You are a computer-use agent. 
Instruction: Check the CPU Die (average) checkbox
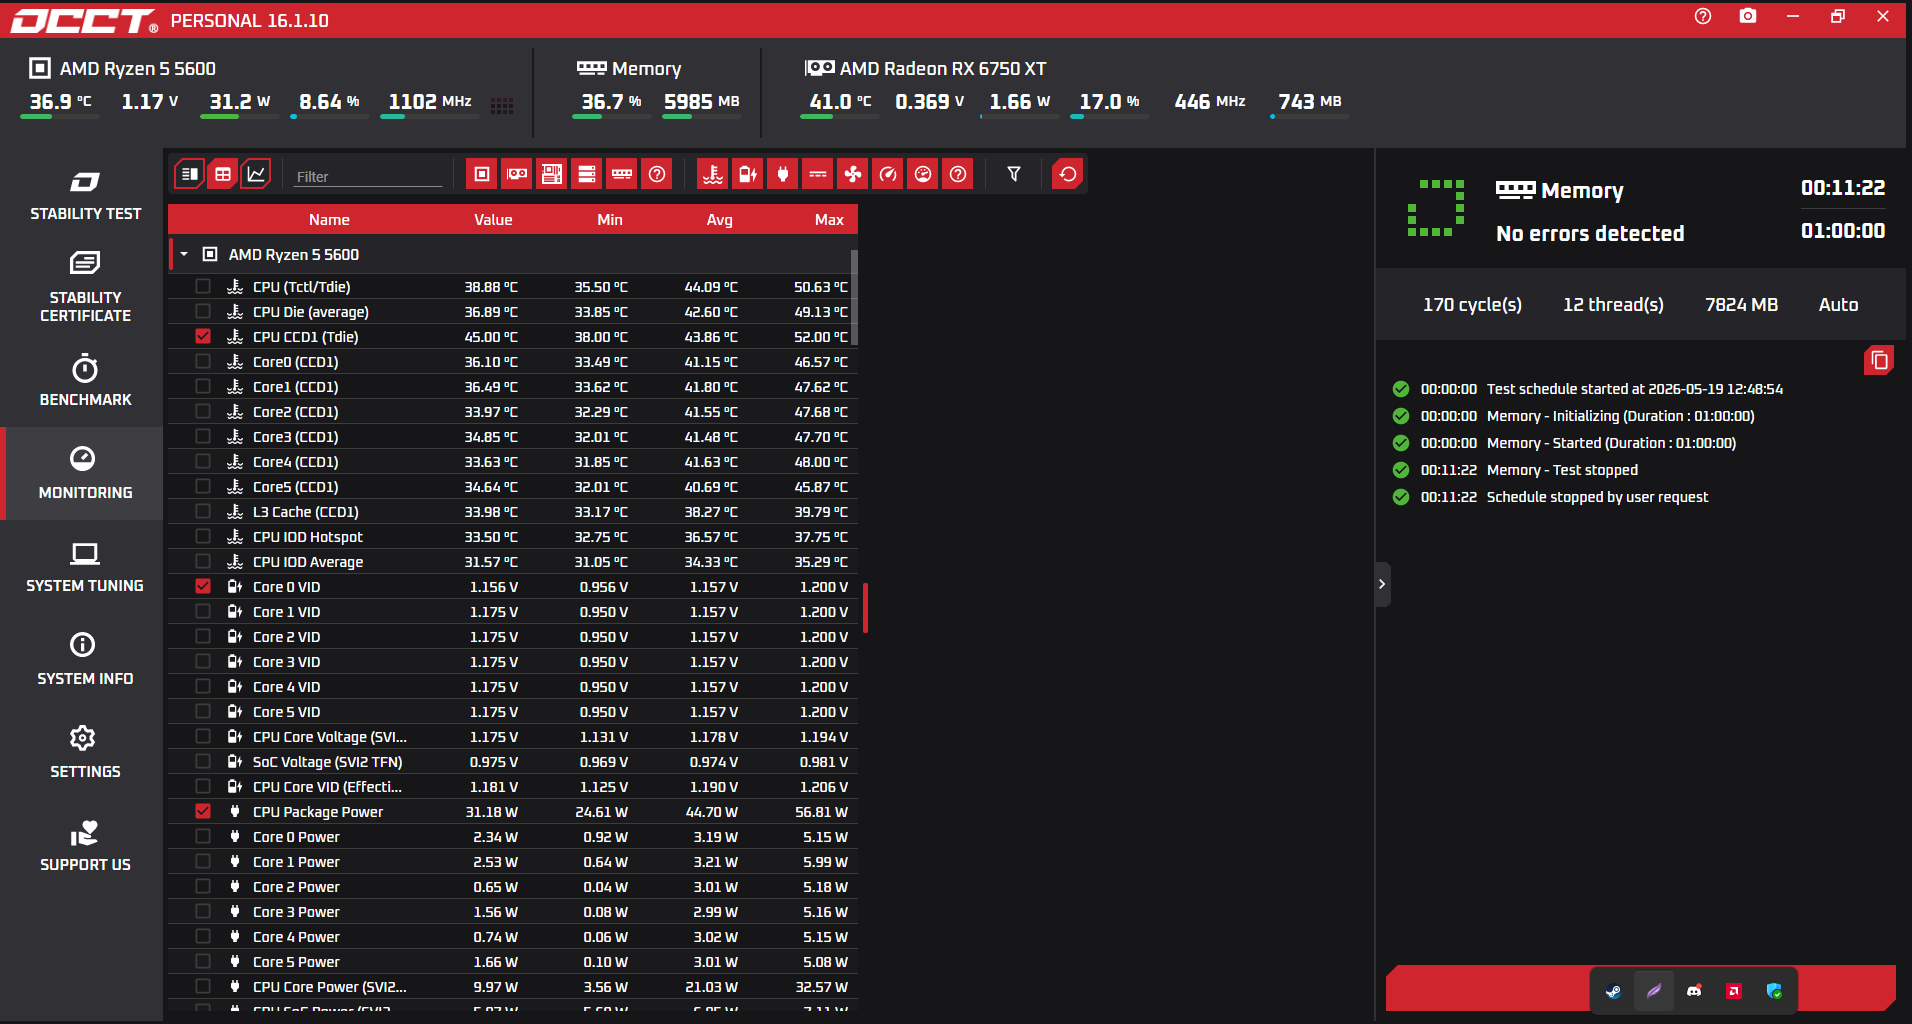(203, 311)
